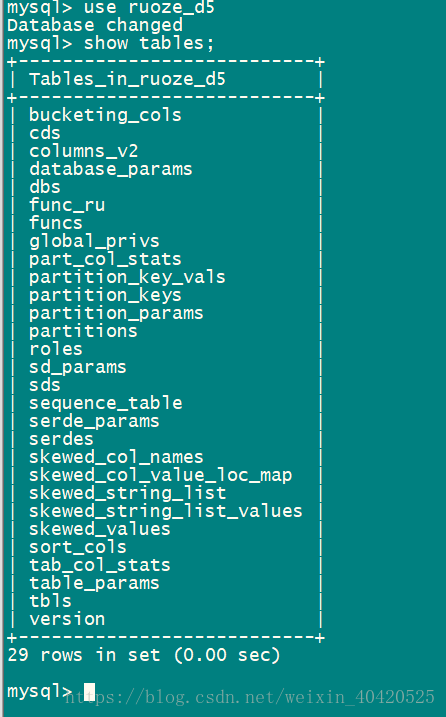This screenshot has height=717, width=446.
Task: Click the sort_cols table name
Action: [x=78, y=547]
